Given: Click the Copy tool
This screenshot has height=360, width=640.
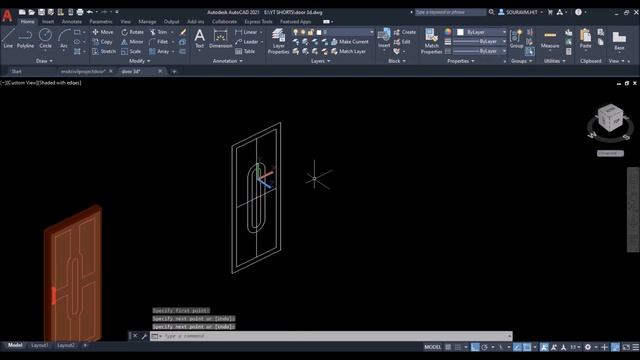Looking at the screenshot, I should click(102, 42).
